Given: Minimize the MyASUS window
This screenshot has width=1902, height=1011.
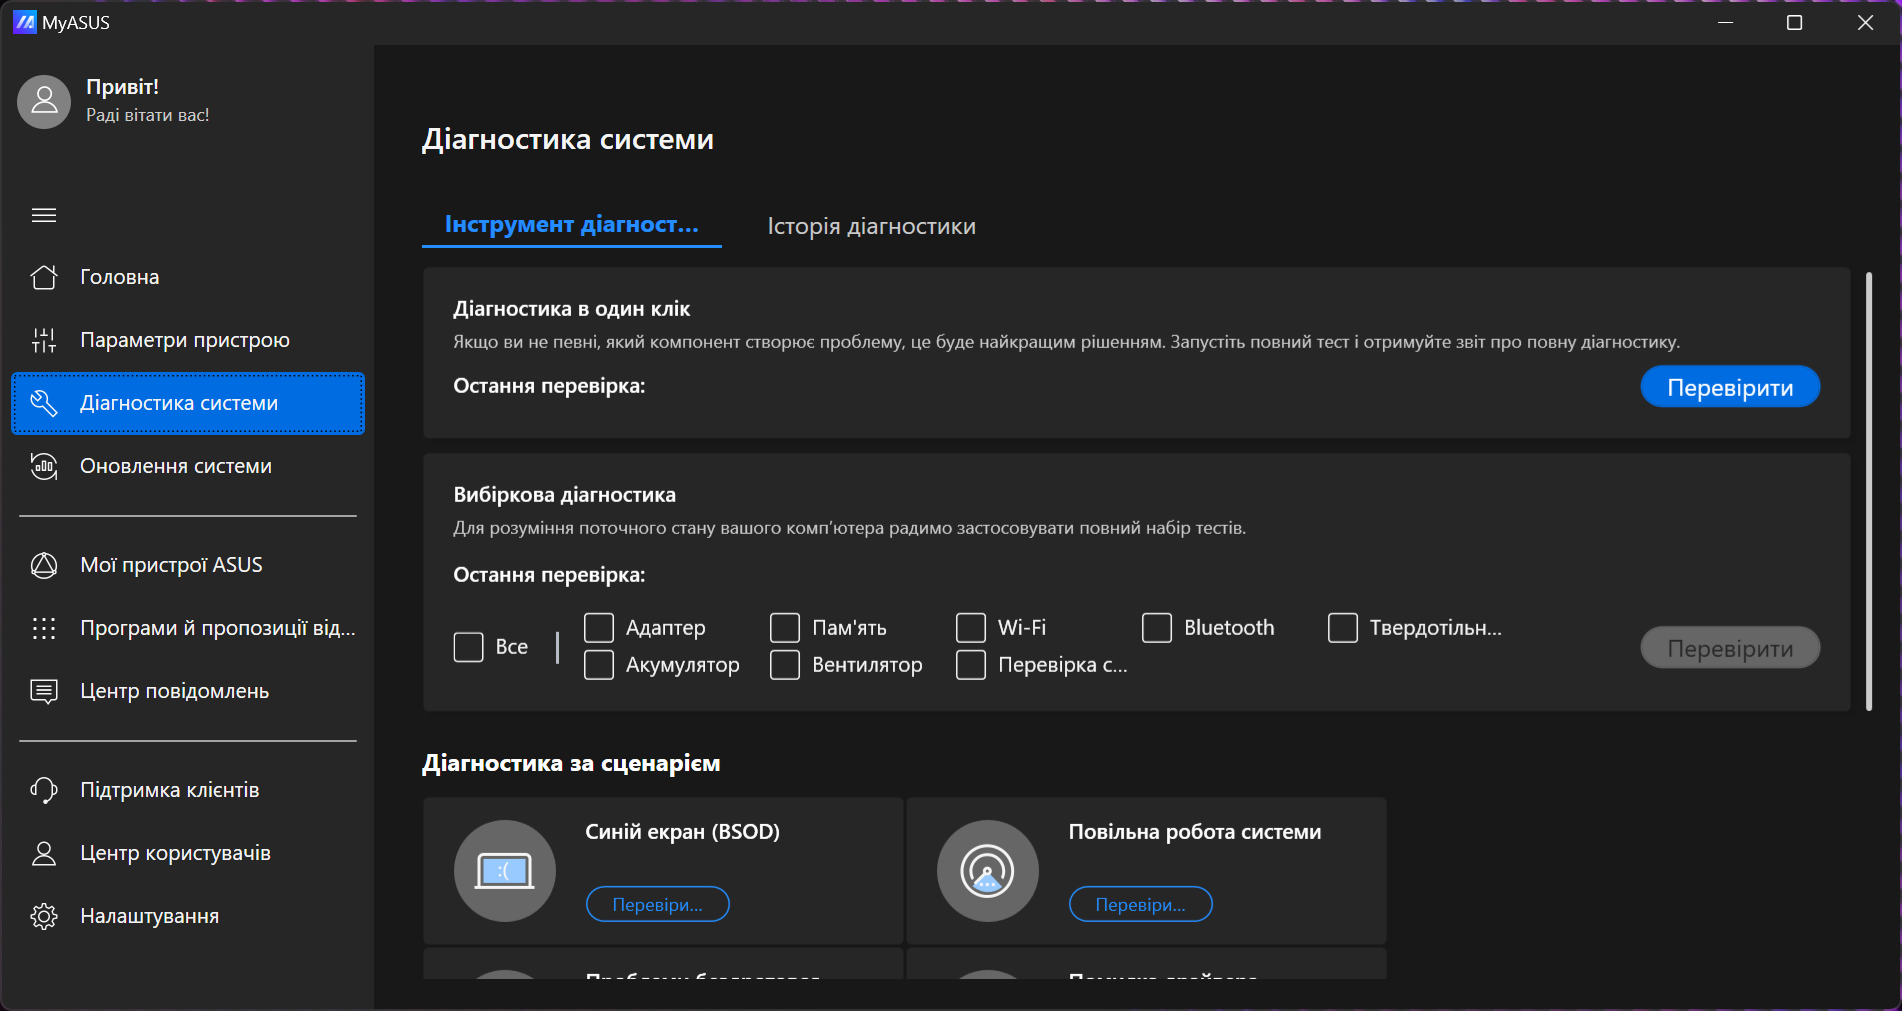Looking at the screenshot, I should click(x=1725, y=22).
